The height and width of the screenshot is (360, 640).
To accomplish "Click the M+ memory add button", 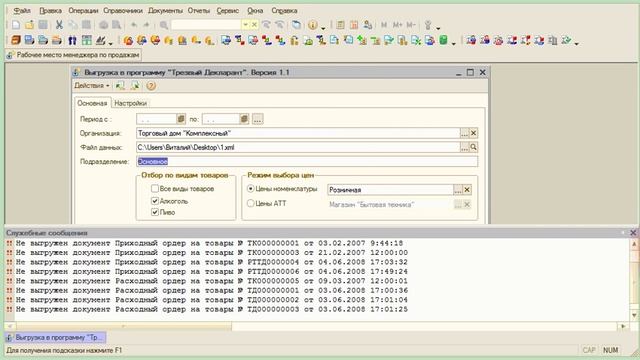I will point(397,25).
